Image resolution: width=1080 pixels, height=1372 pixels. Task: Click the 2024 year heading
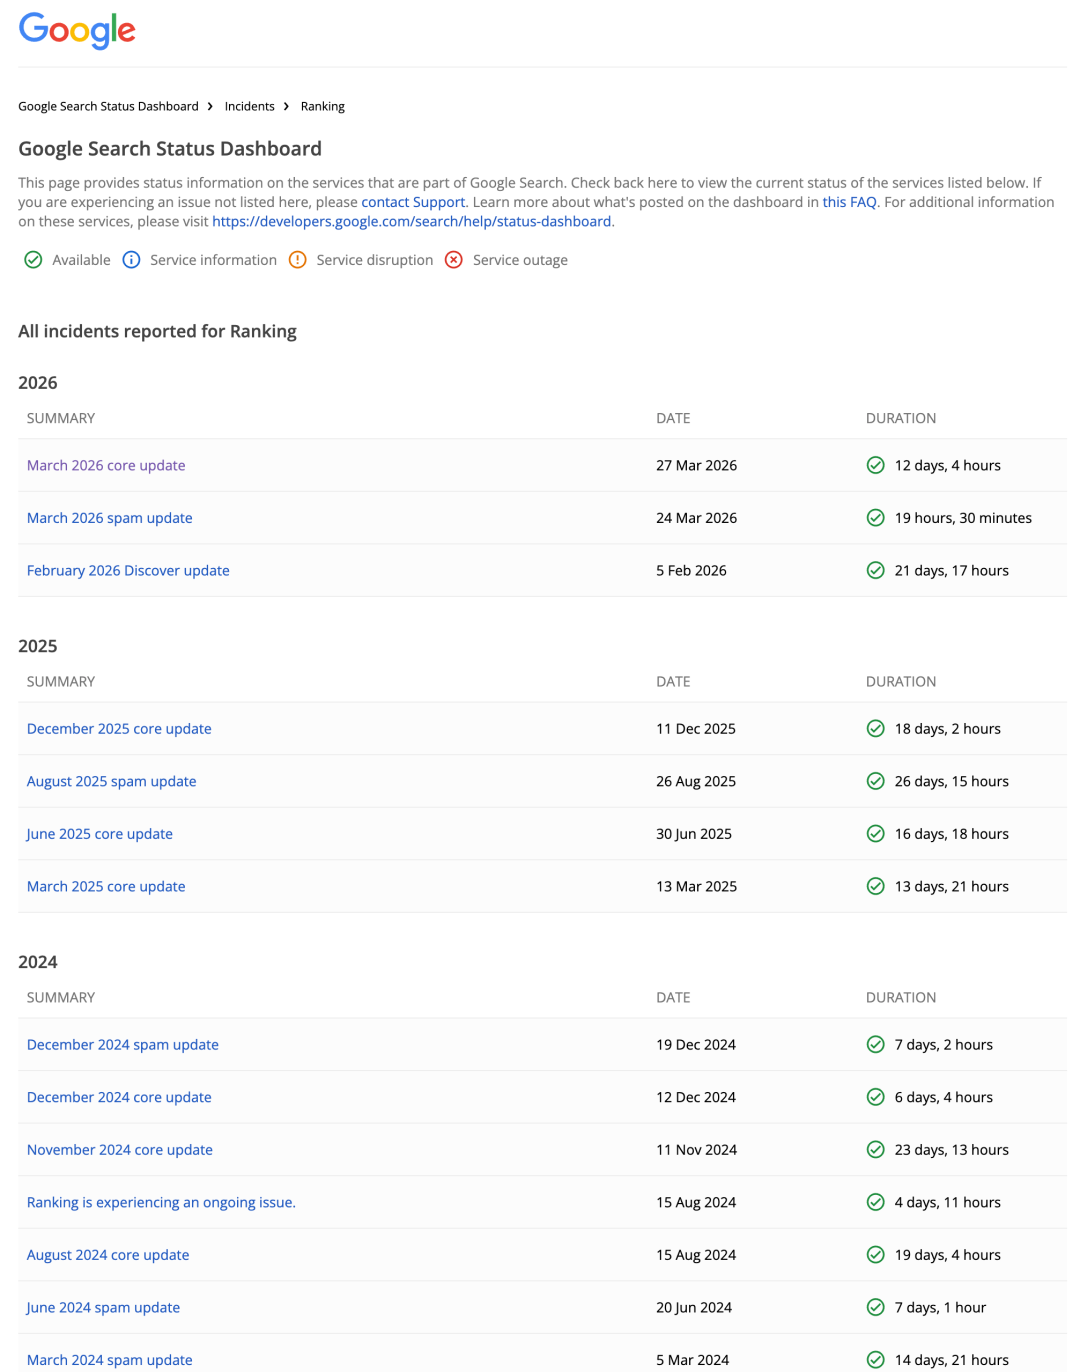38,962
